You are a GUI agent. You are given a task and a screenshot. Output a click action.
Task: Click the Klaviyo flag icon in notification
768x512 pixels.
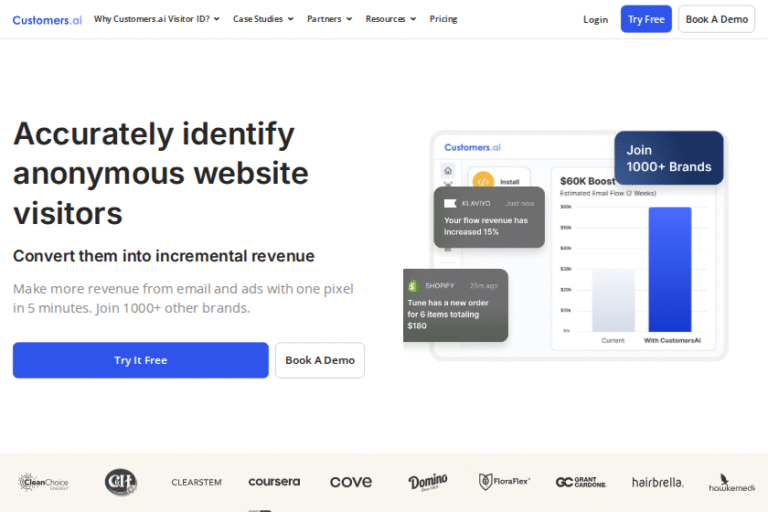450,203
